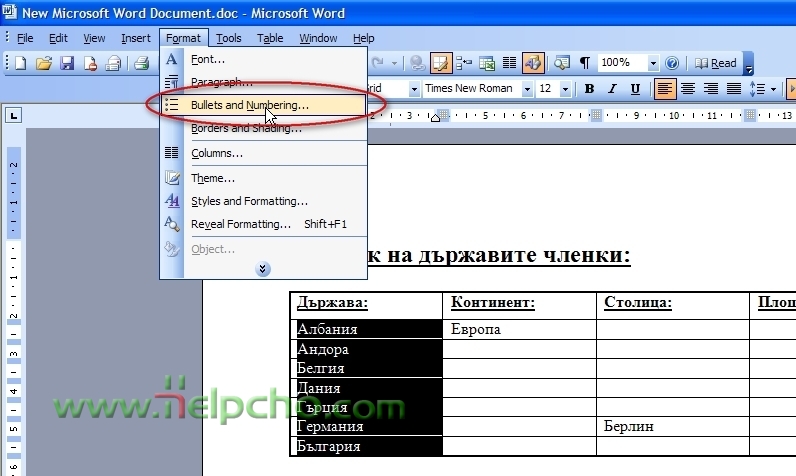
Task: Choose Theme... menu entry
Action: click(263, 178)
